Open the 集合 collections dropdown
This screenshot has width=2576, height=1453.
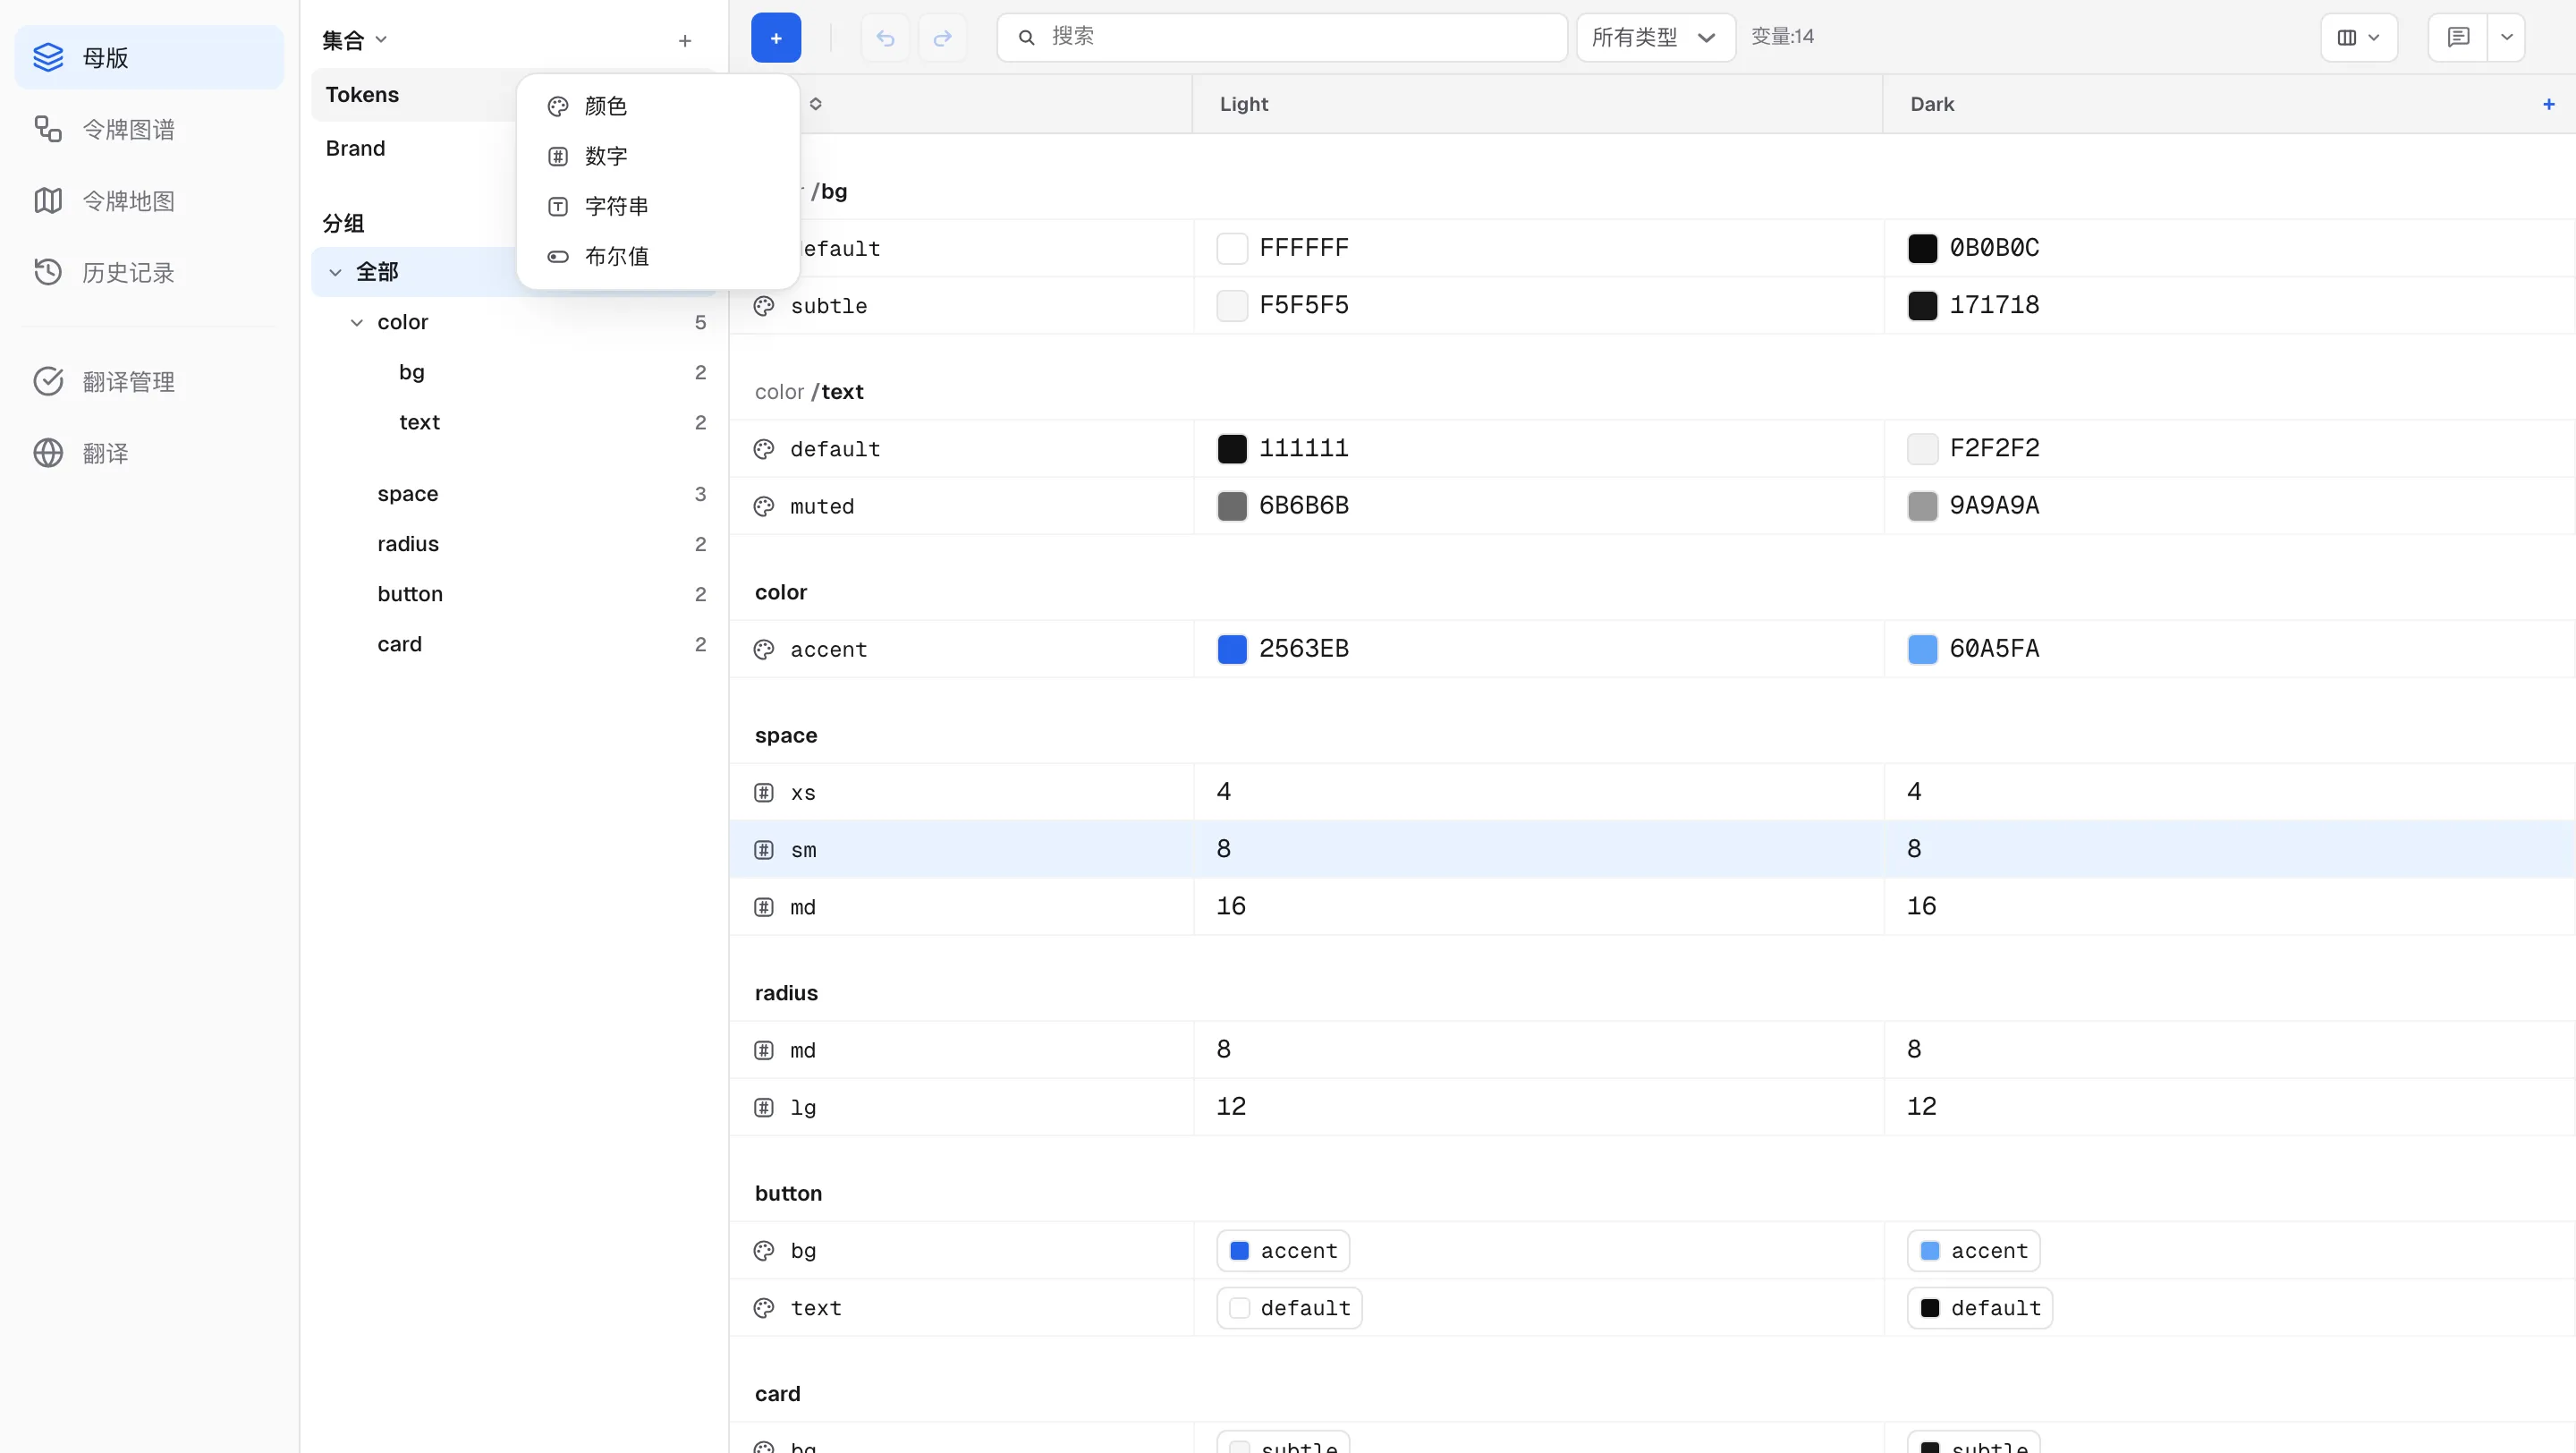pos(354,40)
